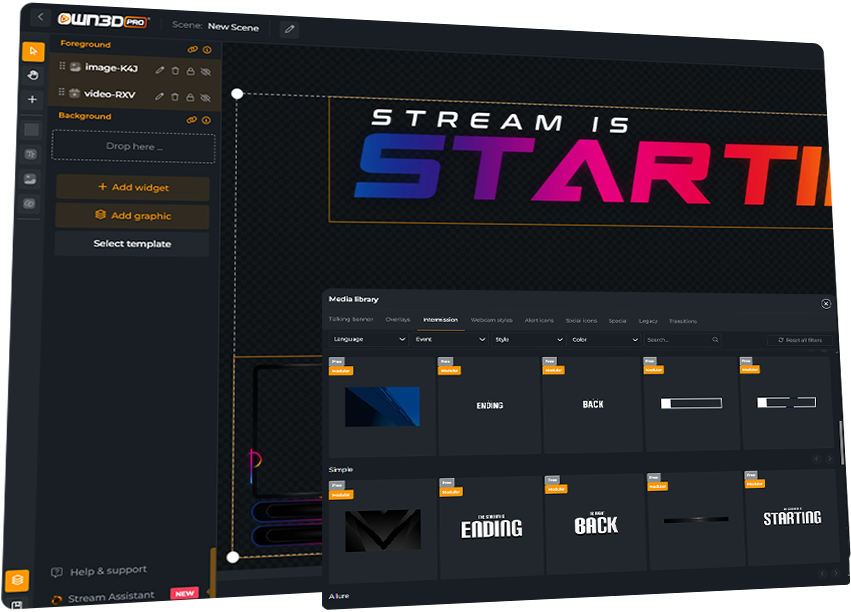Expand the Event filter dropdown
This screenshot has width=851, height=612.
[x=448, y=340]
